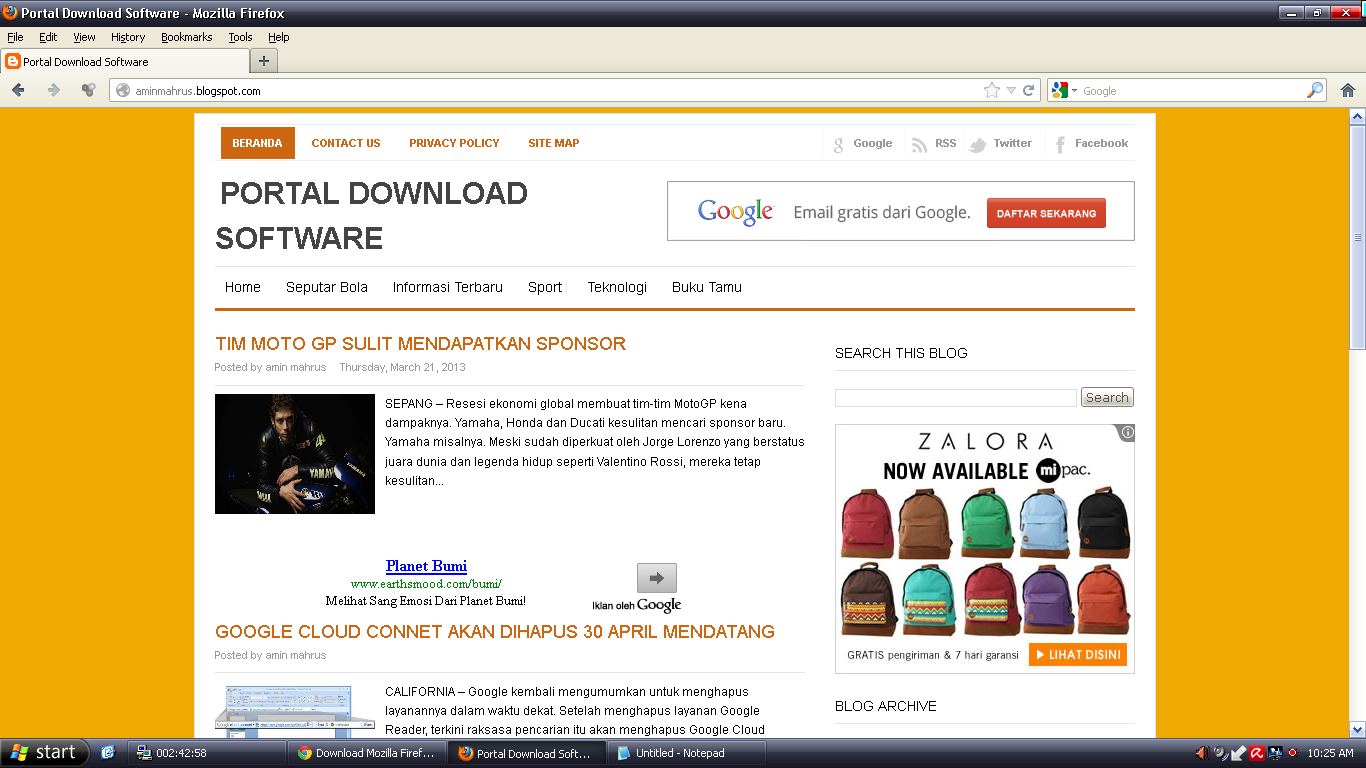The height and width of the screenshot is (768, 1366).
Task: Go to the CONTACT US page
Action: click(346, 143)
